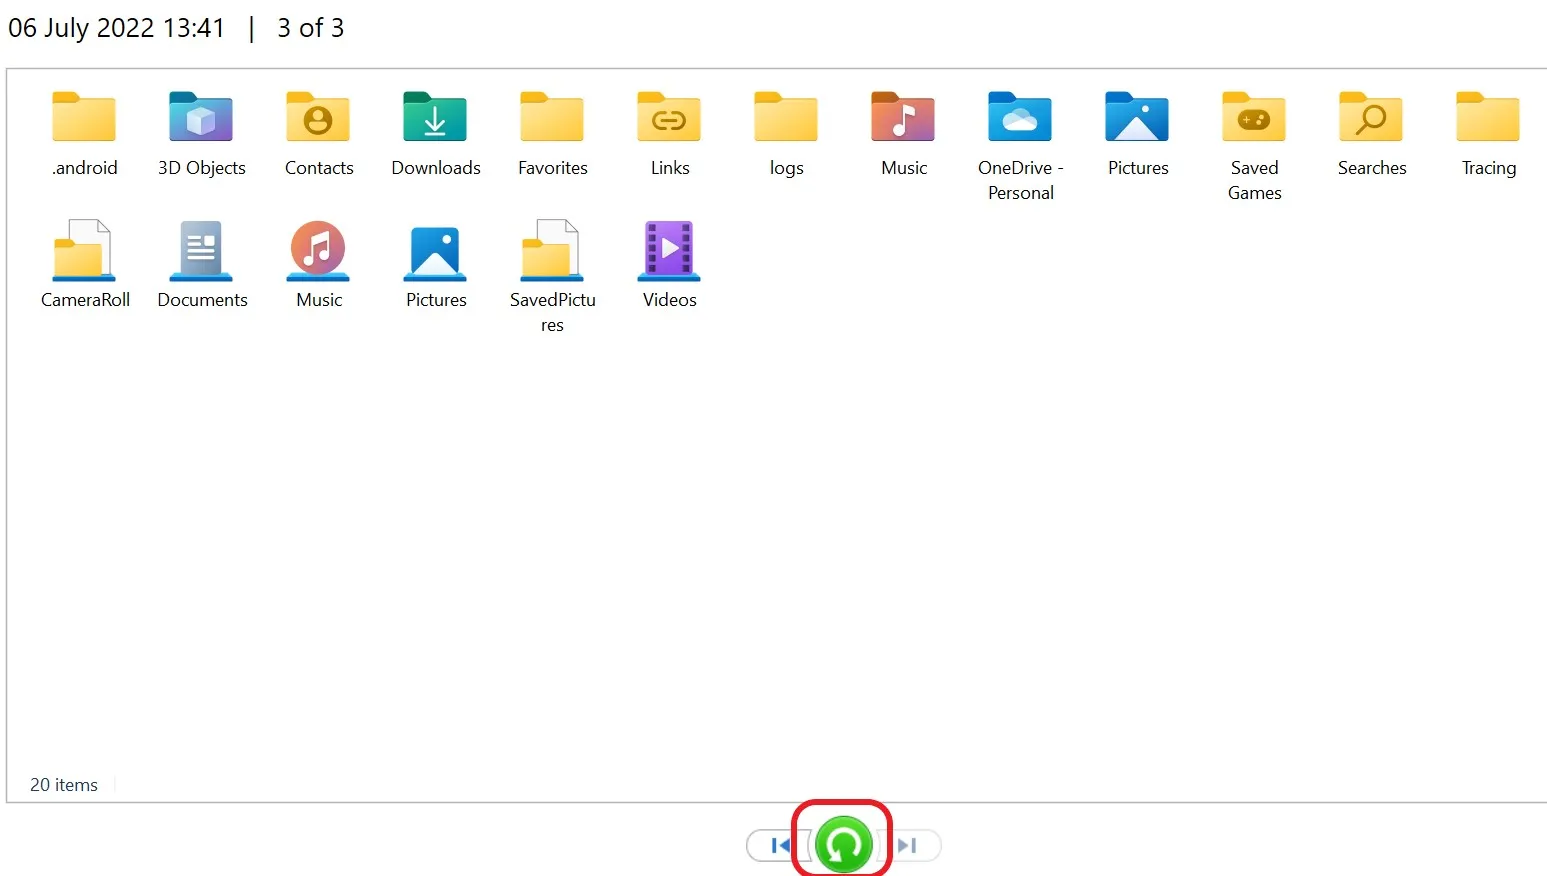Select the Contacts folder
The width and height of the screenshot is (1547, 876).
318,130
